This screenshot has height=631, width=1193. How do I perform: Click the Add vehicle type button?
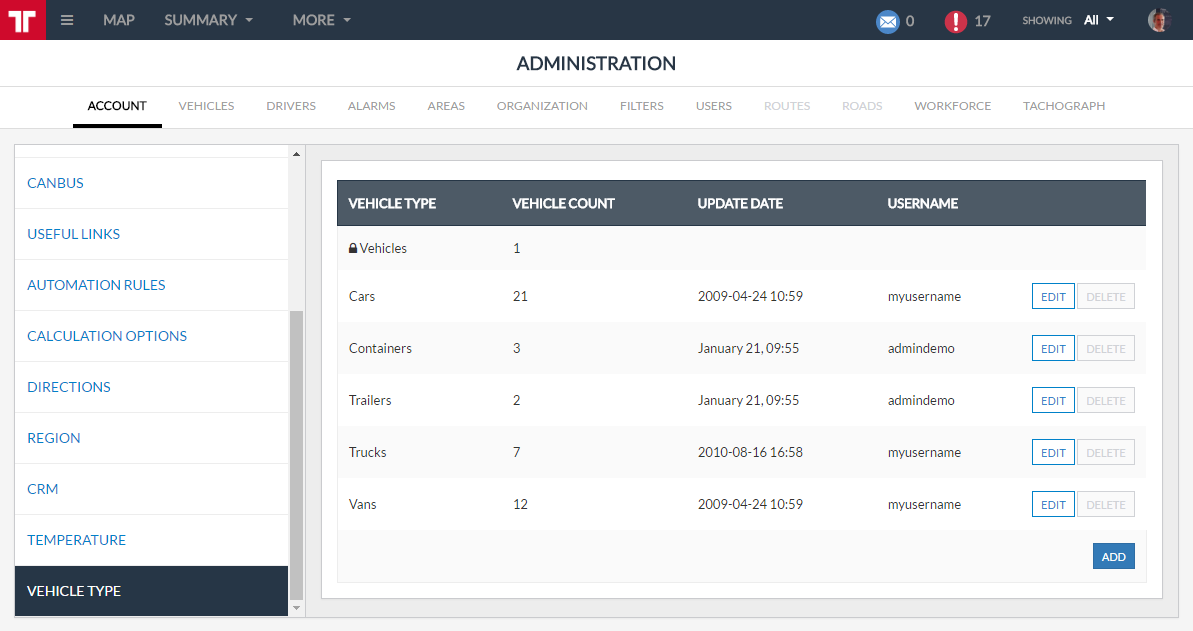click(x=1113, y=557)
